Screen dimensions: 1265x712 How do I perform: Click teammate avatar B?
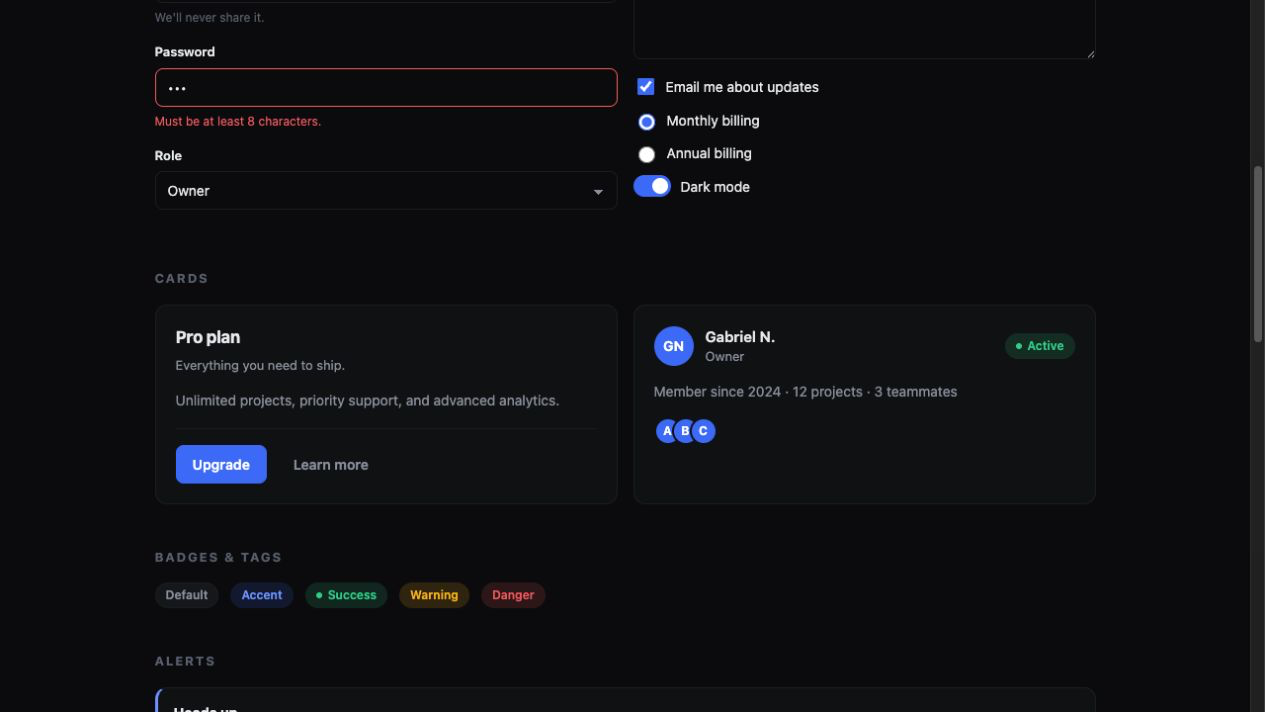click(685, 431)
